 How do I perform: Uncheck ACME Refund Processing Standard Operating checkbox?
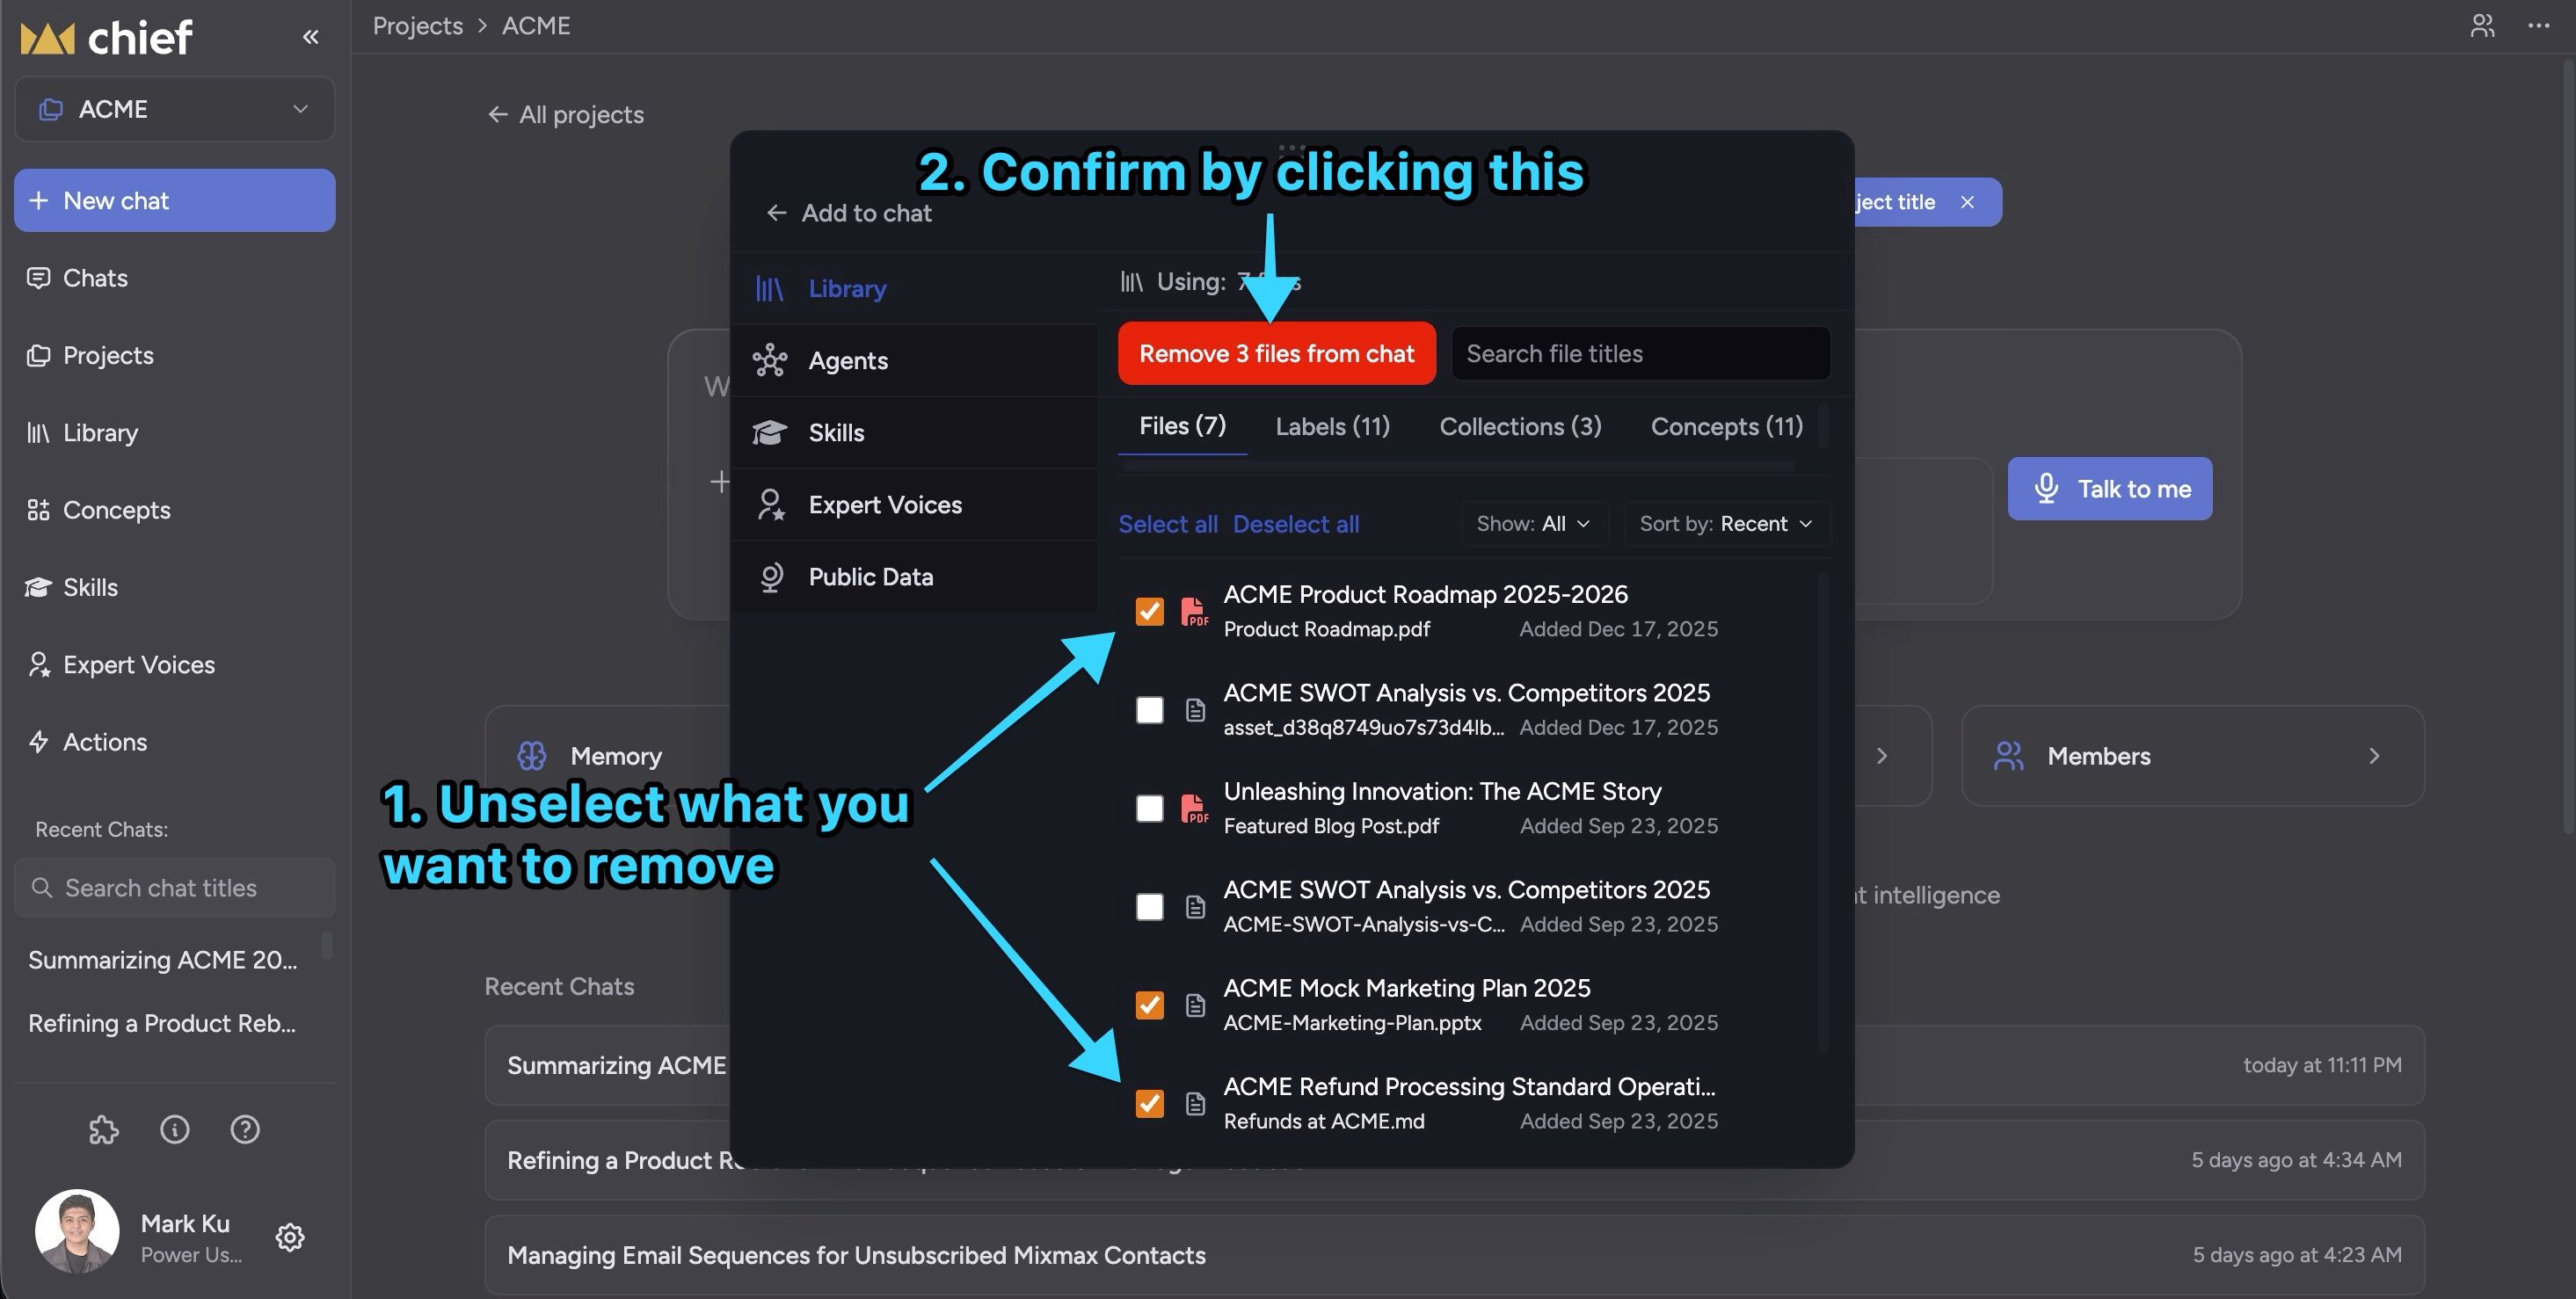(1150, 1104)
